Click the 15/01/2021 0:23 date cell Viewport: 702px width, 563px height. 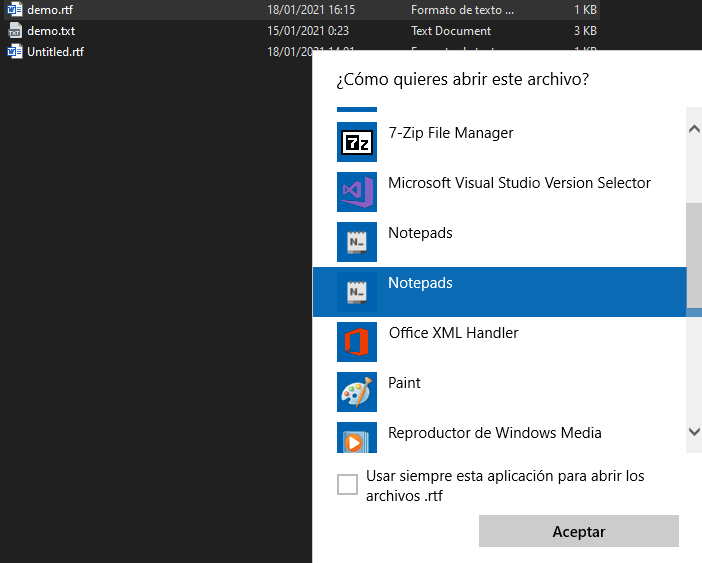pyautogui.click(x=308, y=31)
